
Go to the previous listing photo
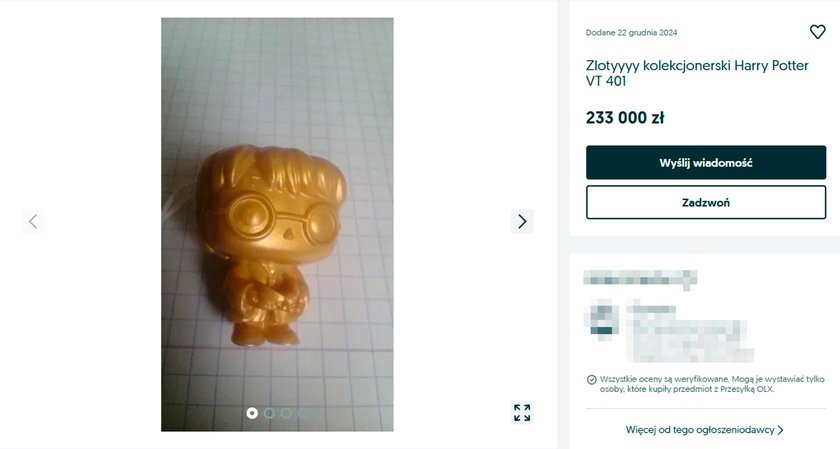(33, 221)
